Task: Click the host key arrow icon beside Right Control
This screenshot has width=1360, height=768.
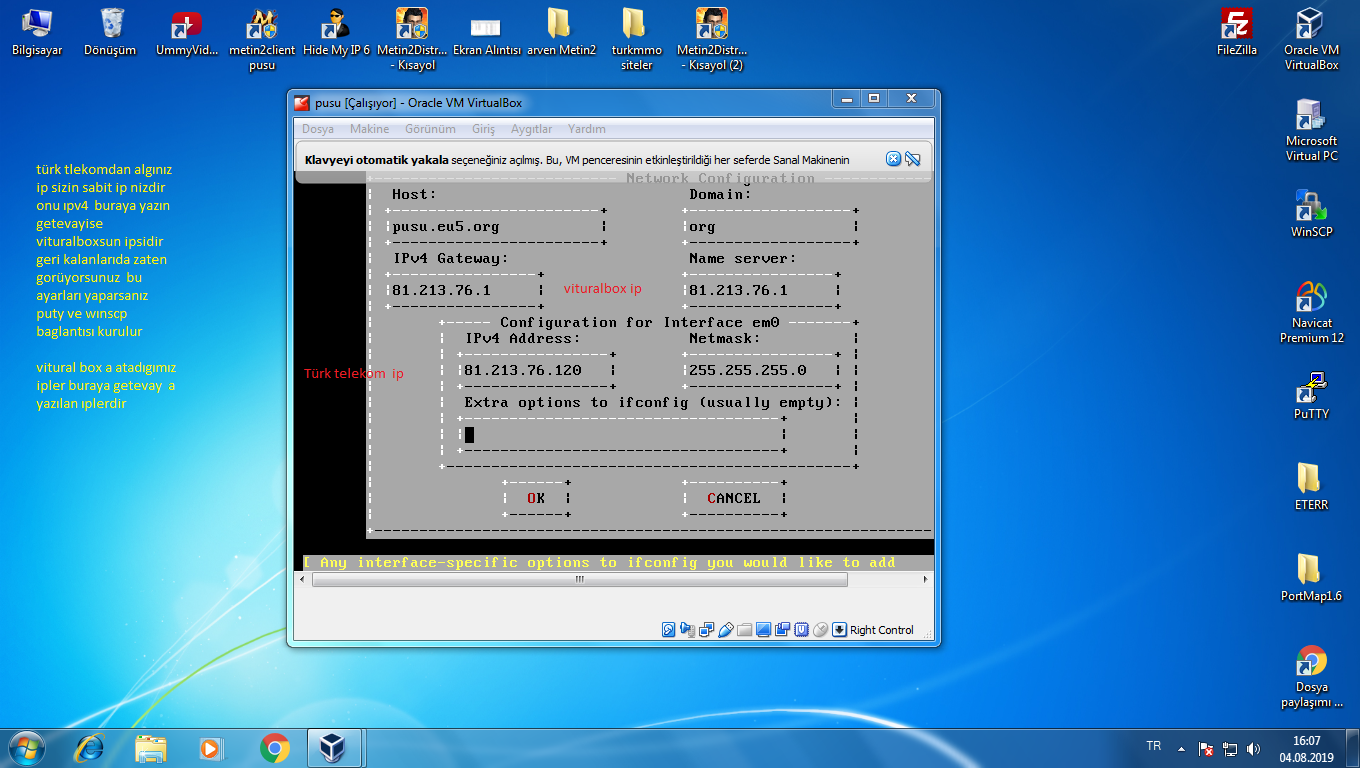Action: 840,629
